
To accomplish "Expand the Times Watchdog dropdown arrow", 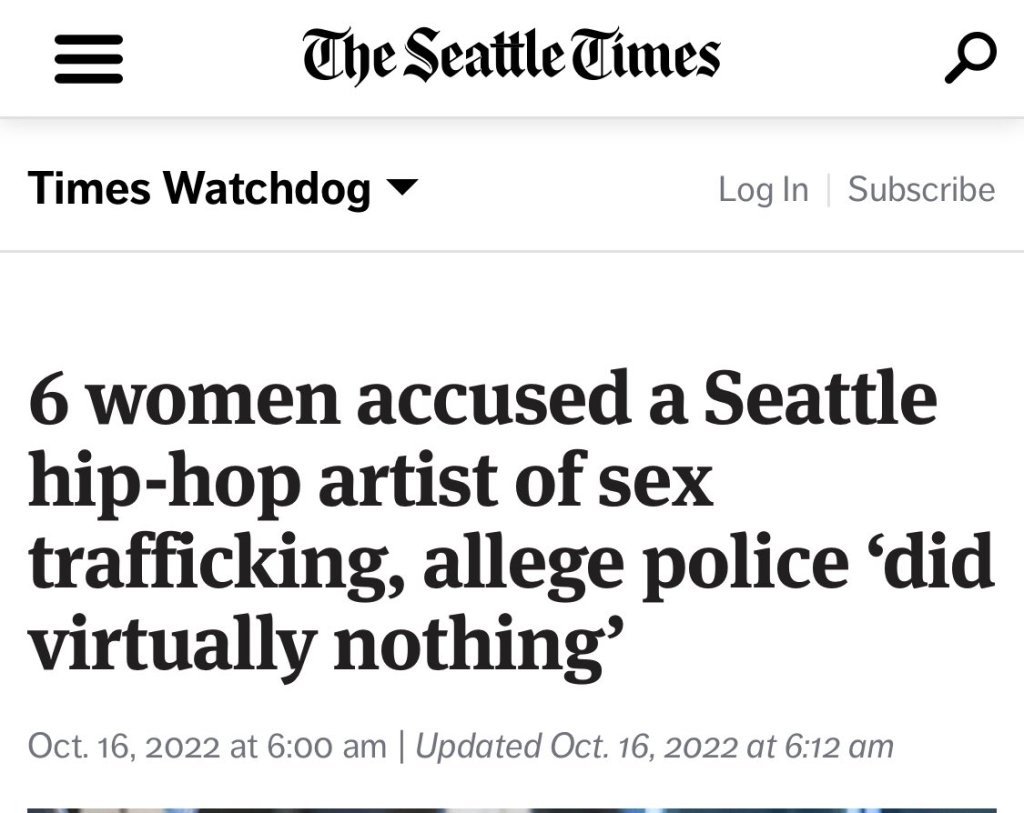I will 402,187.
